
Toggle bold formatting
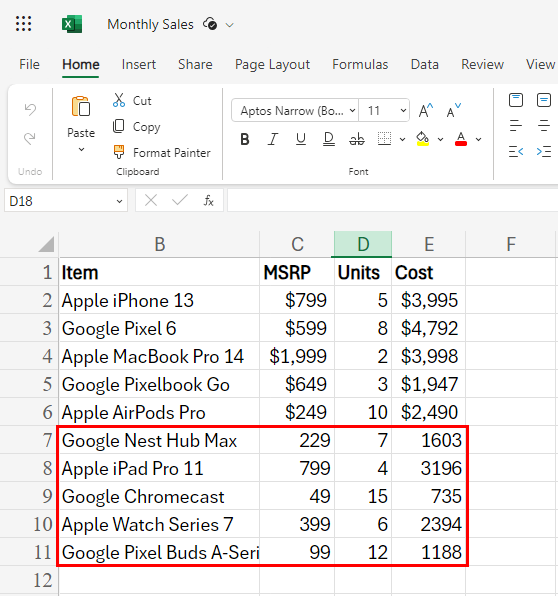click(245, 139)
